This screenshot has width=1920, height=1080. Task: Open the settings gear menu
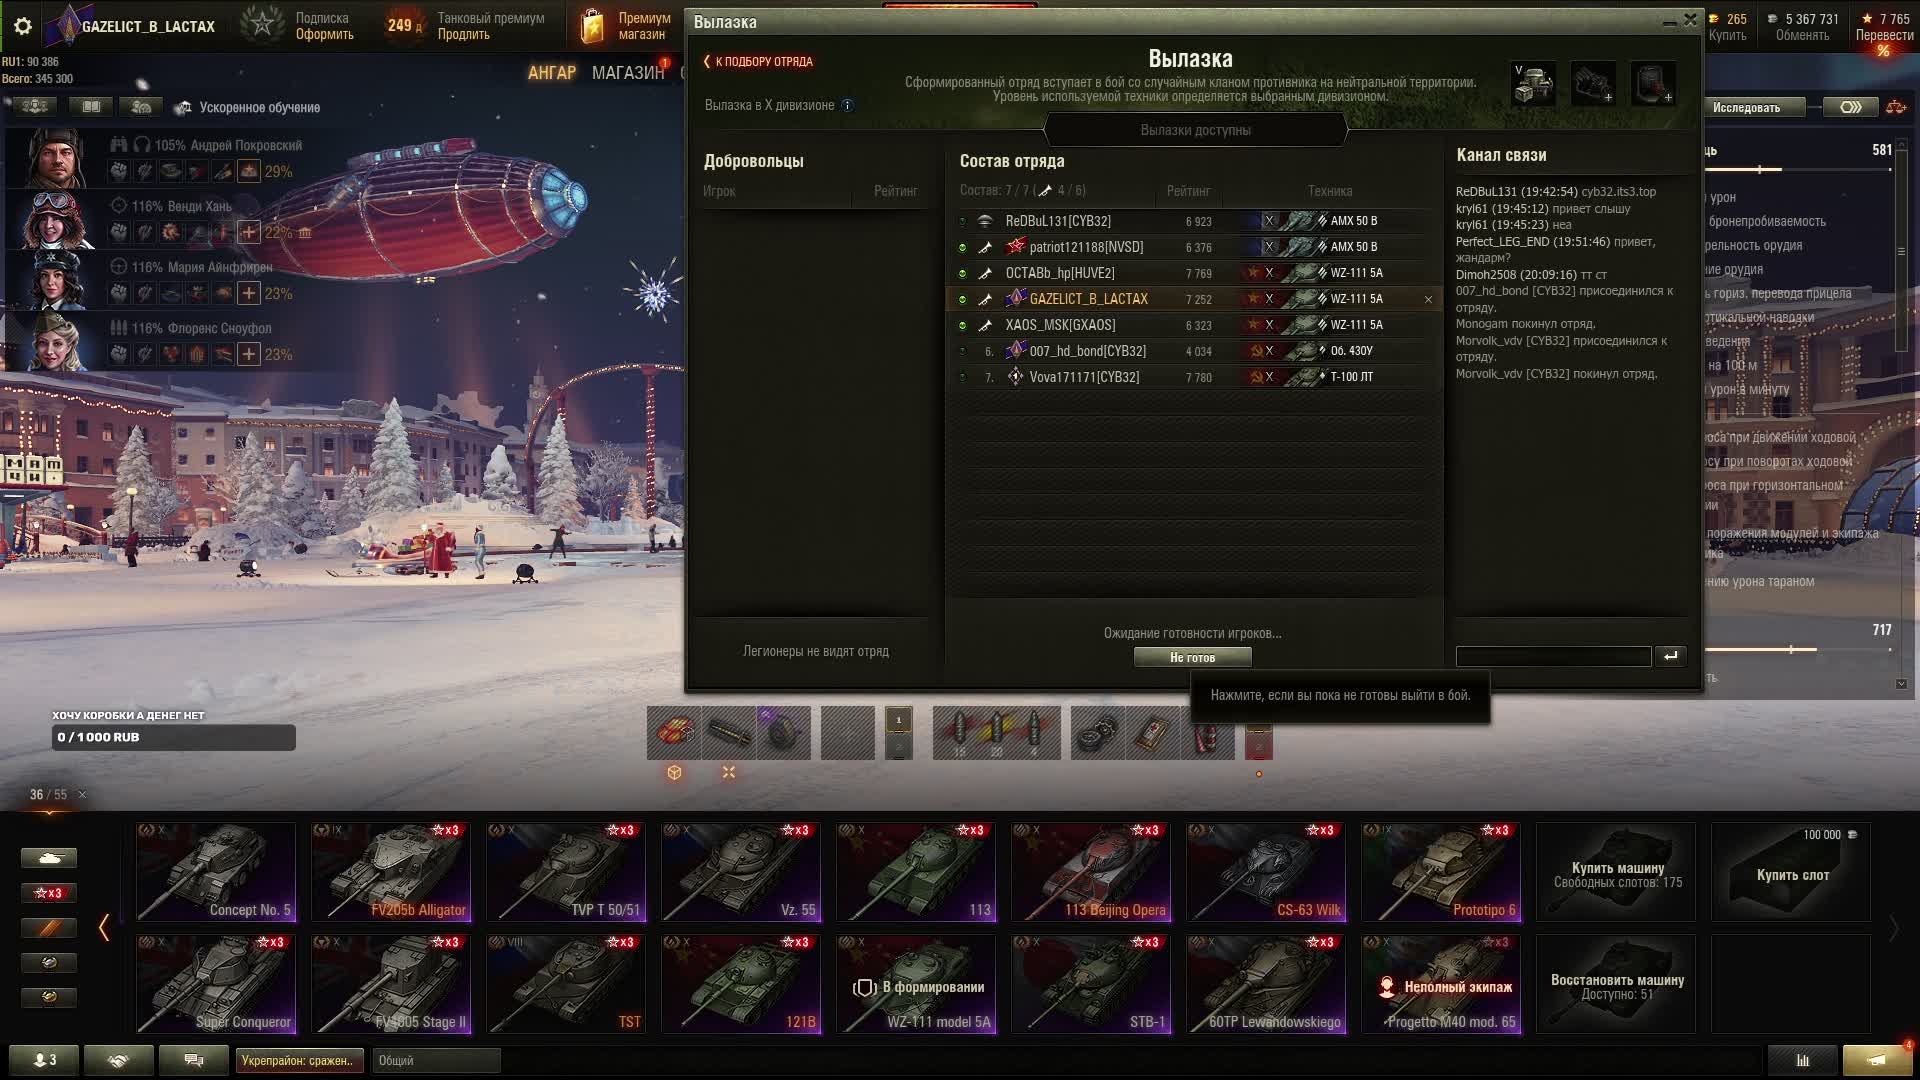(22, 27)
